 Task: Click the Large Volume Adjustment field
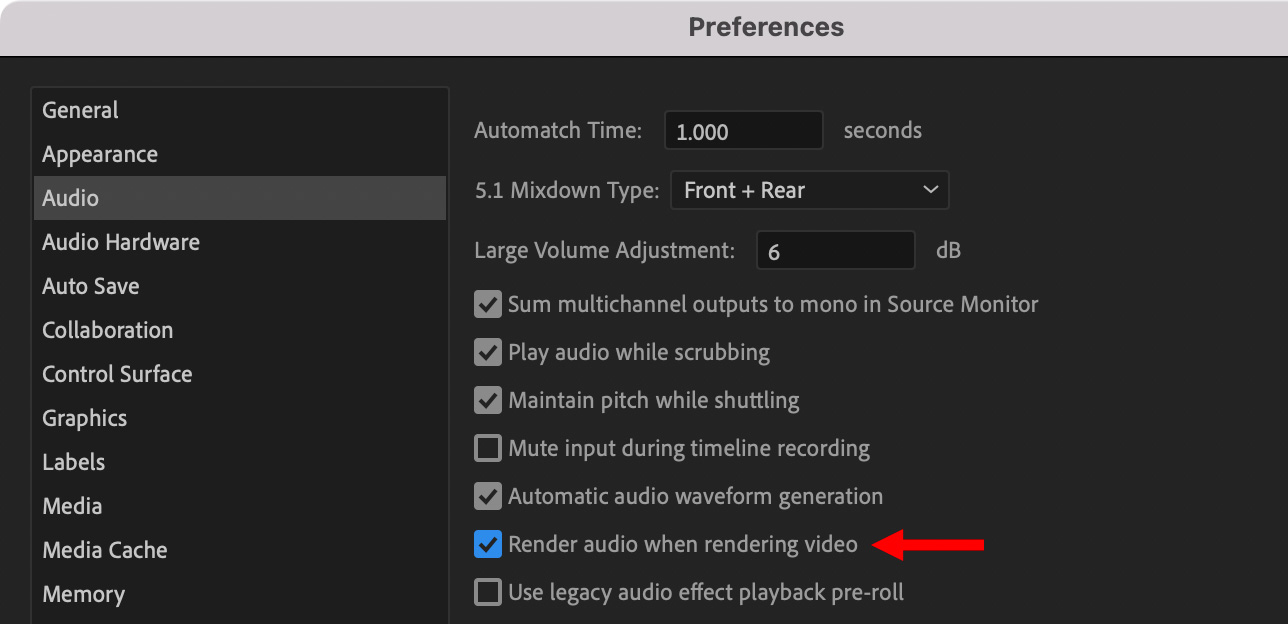click(x=835, y=250)
